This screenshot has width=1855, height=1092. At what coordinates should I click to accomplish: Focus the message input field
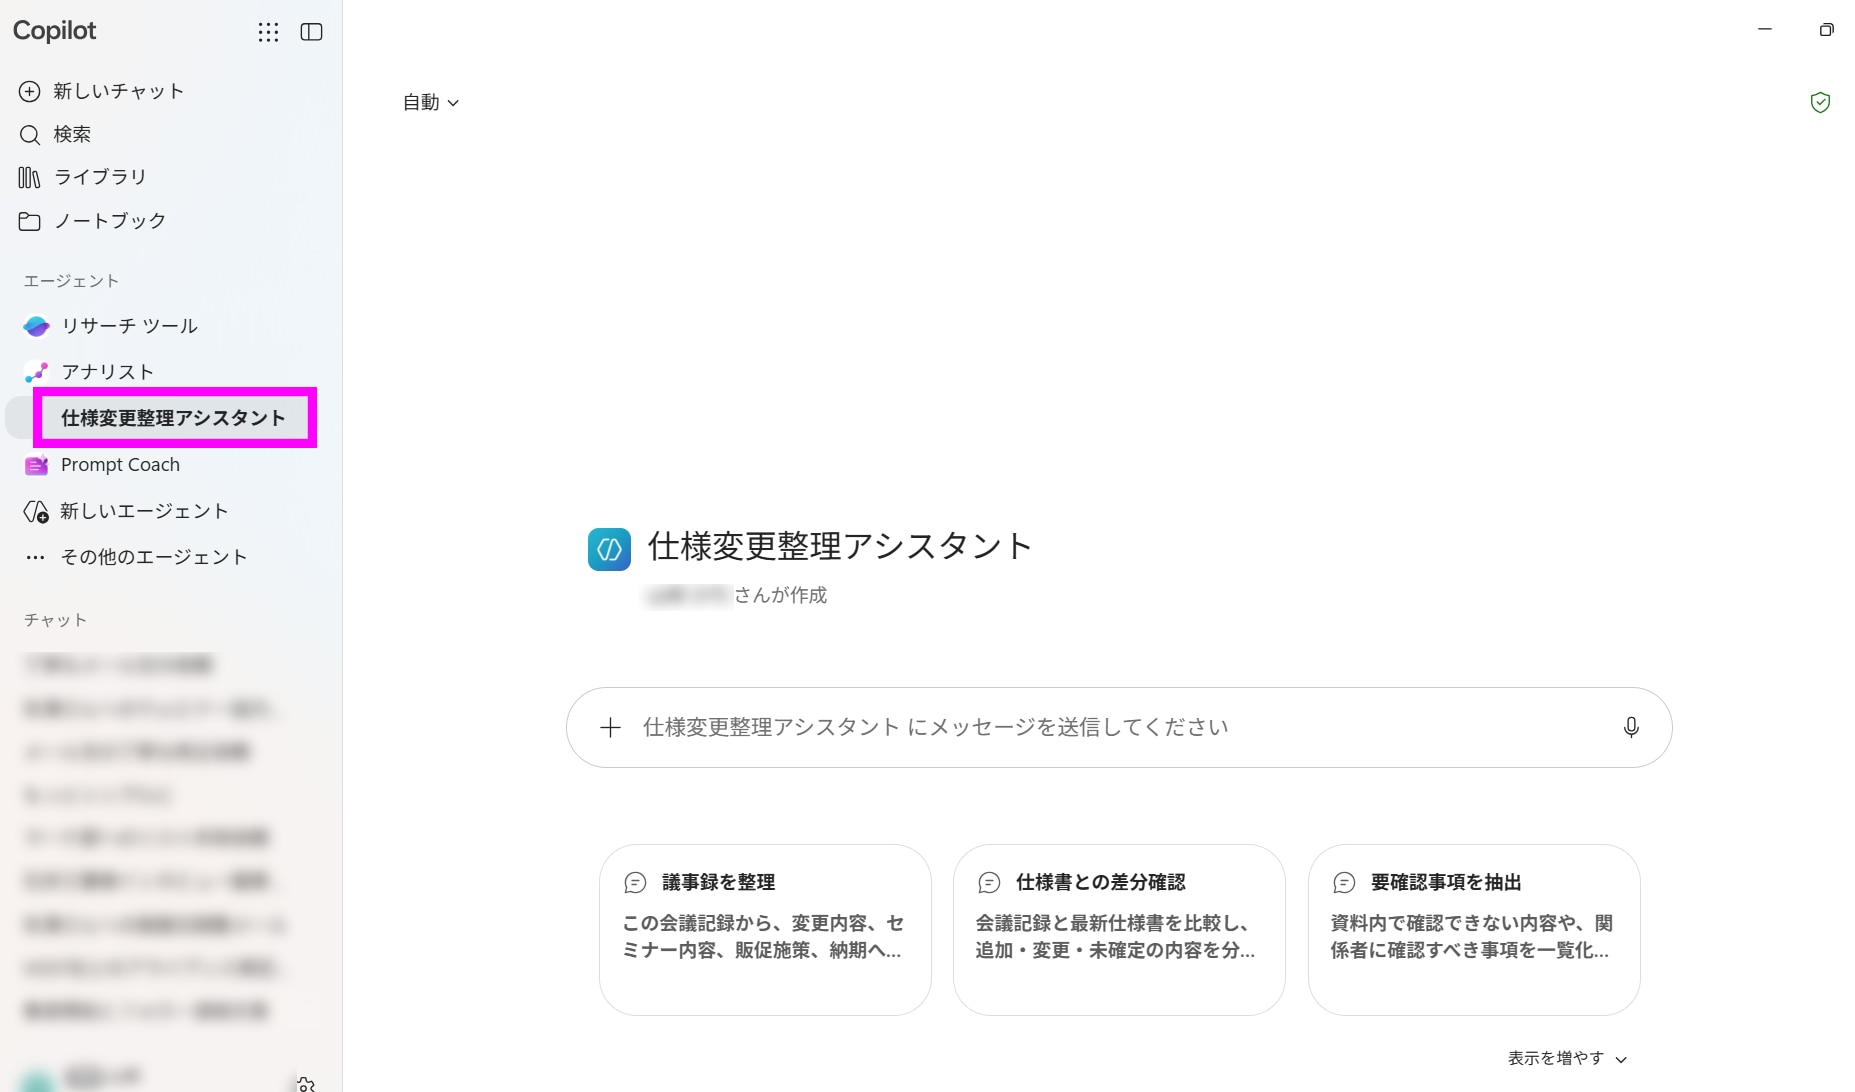[1119, 728]
